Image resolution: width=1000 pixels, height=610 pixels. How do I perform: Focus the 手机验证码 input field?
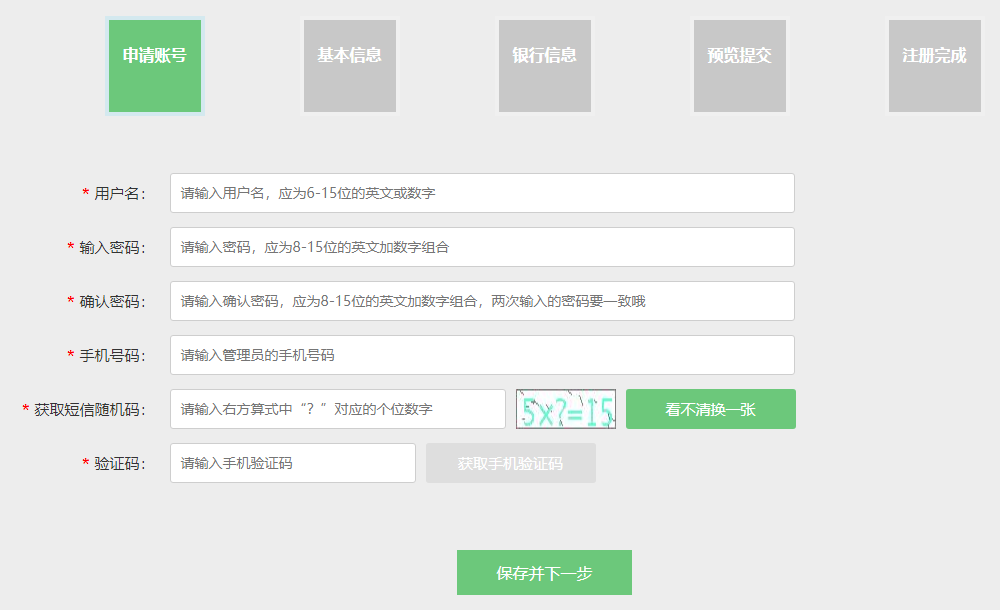point(293,463)
